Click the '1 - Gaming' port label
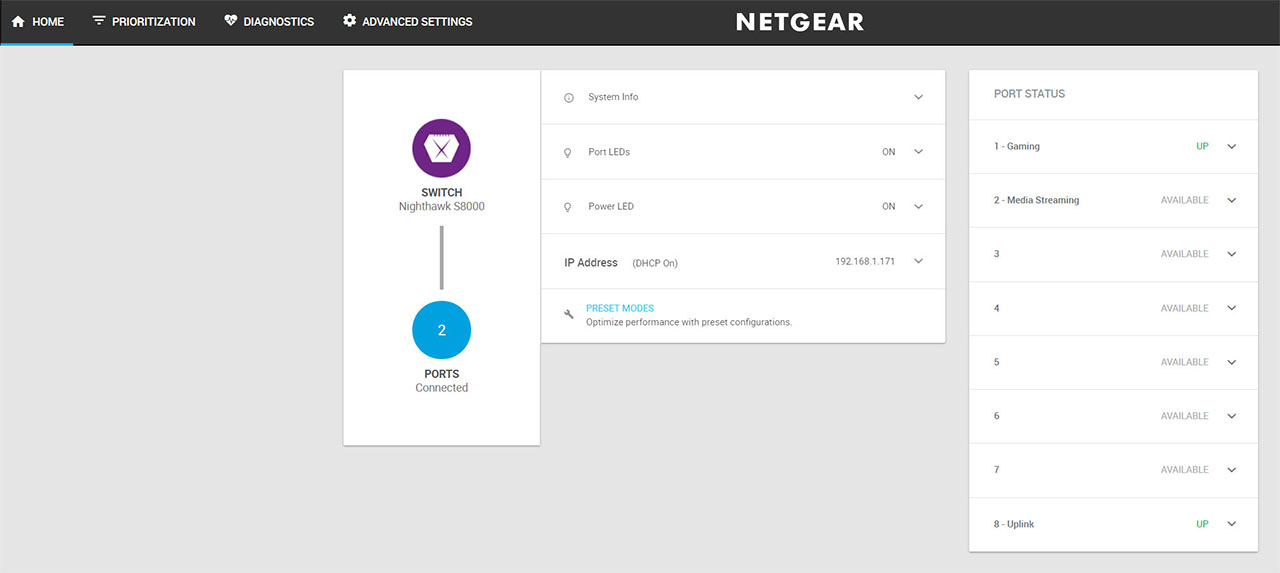The image size is (1280, 573). tap(1017, 146)
